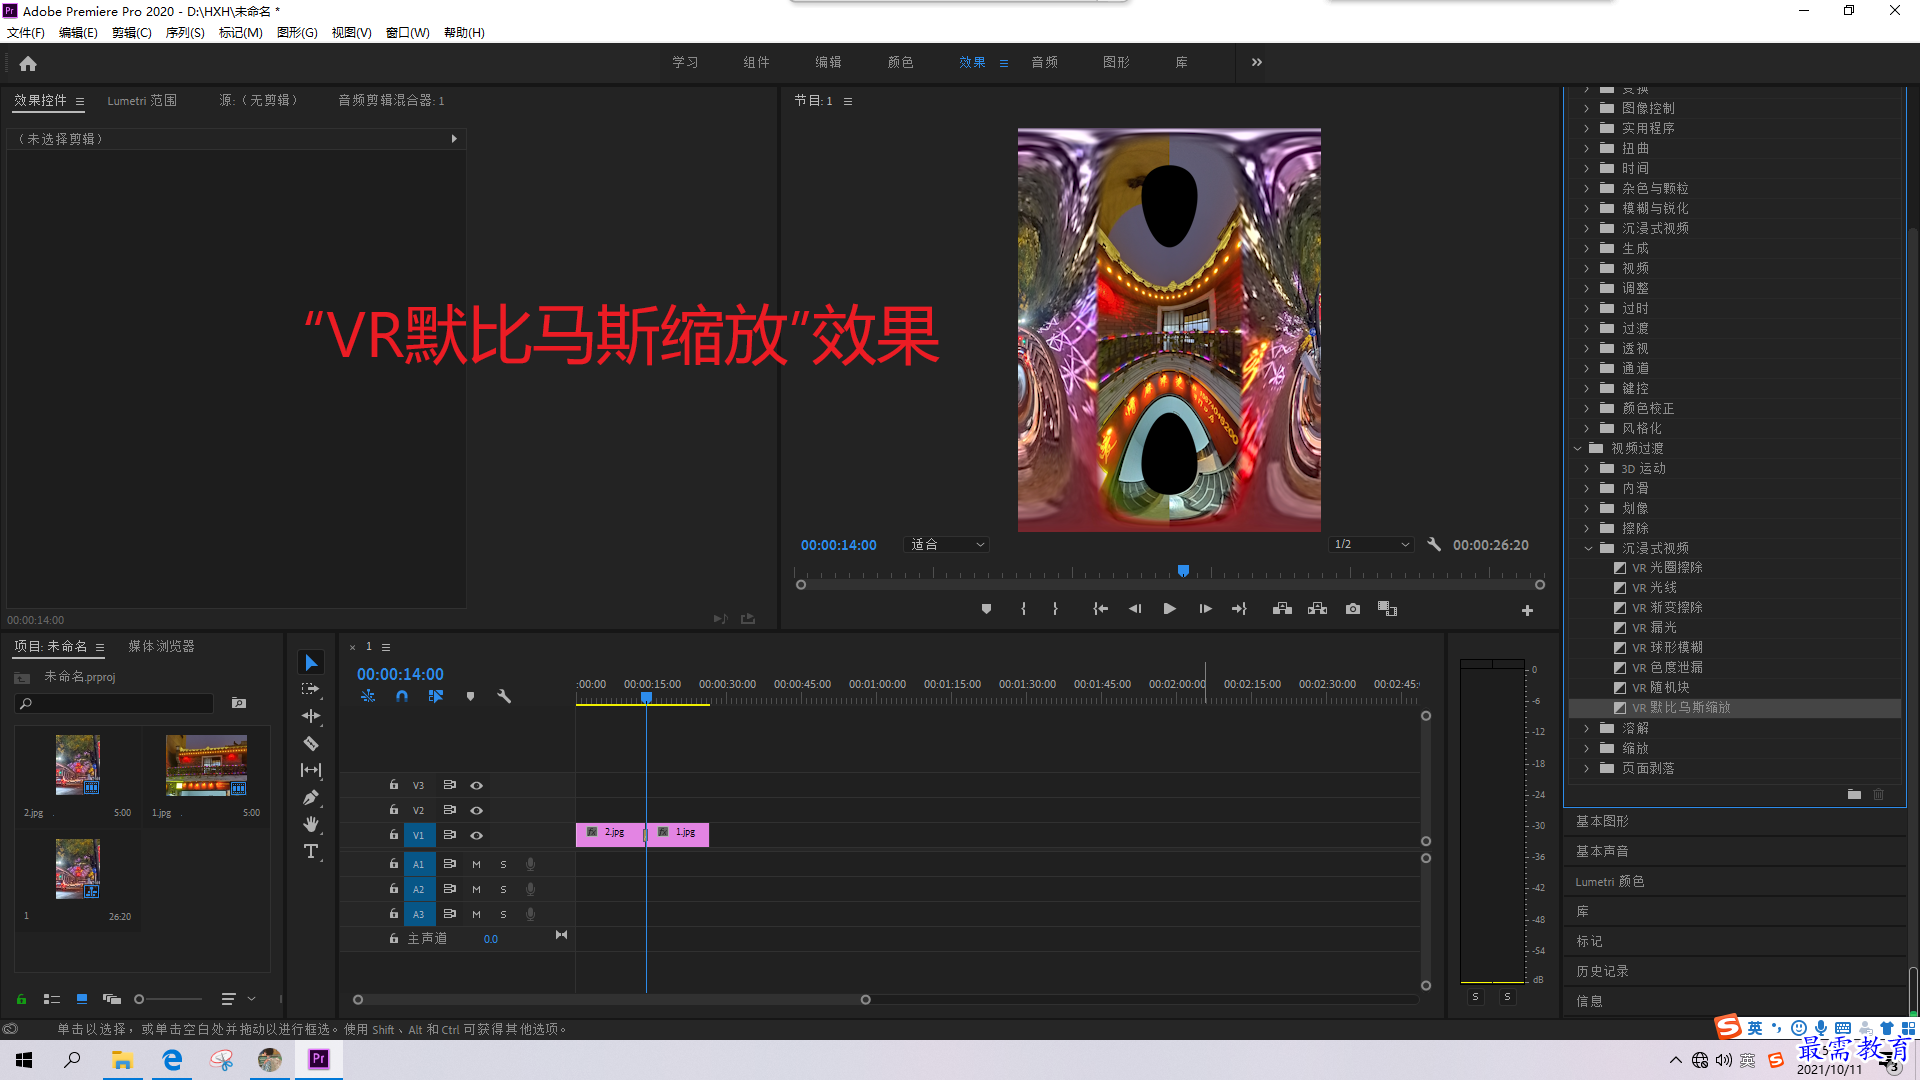Toggle V1 track lock
This screenshot has height=1080, width=1920.
pos(394,835)
